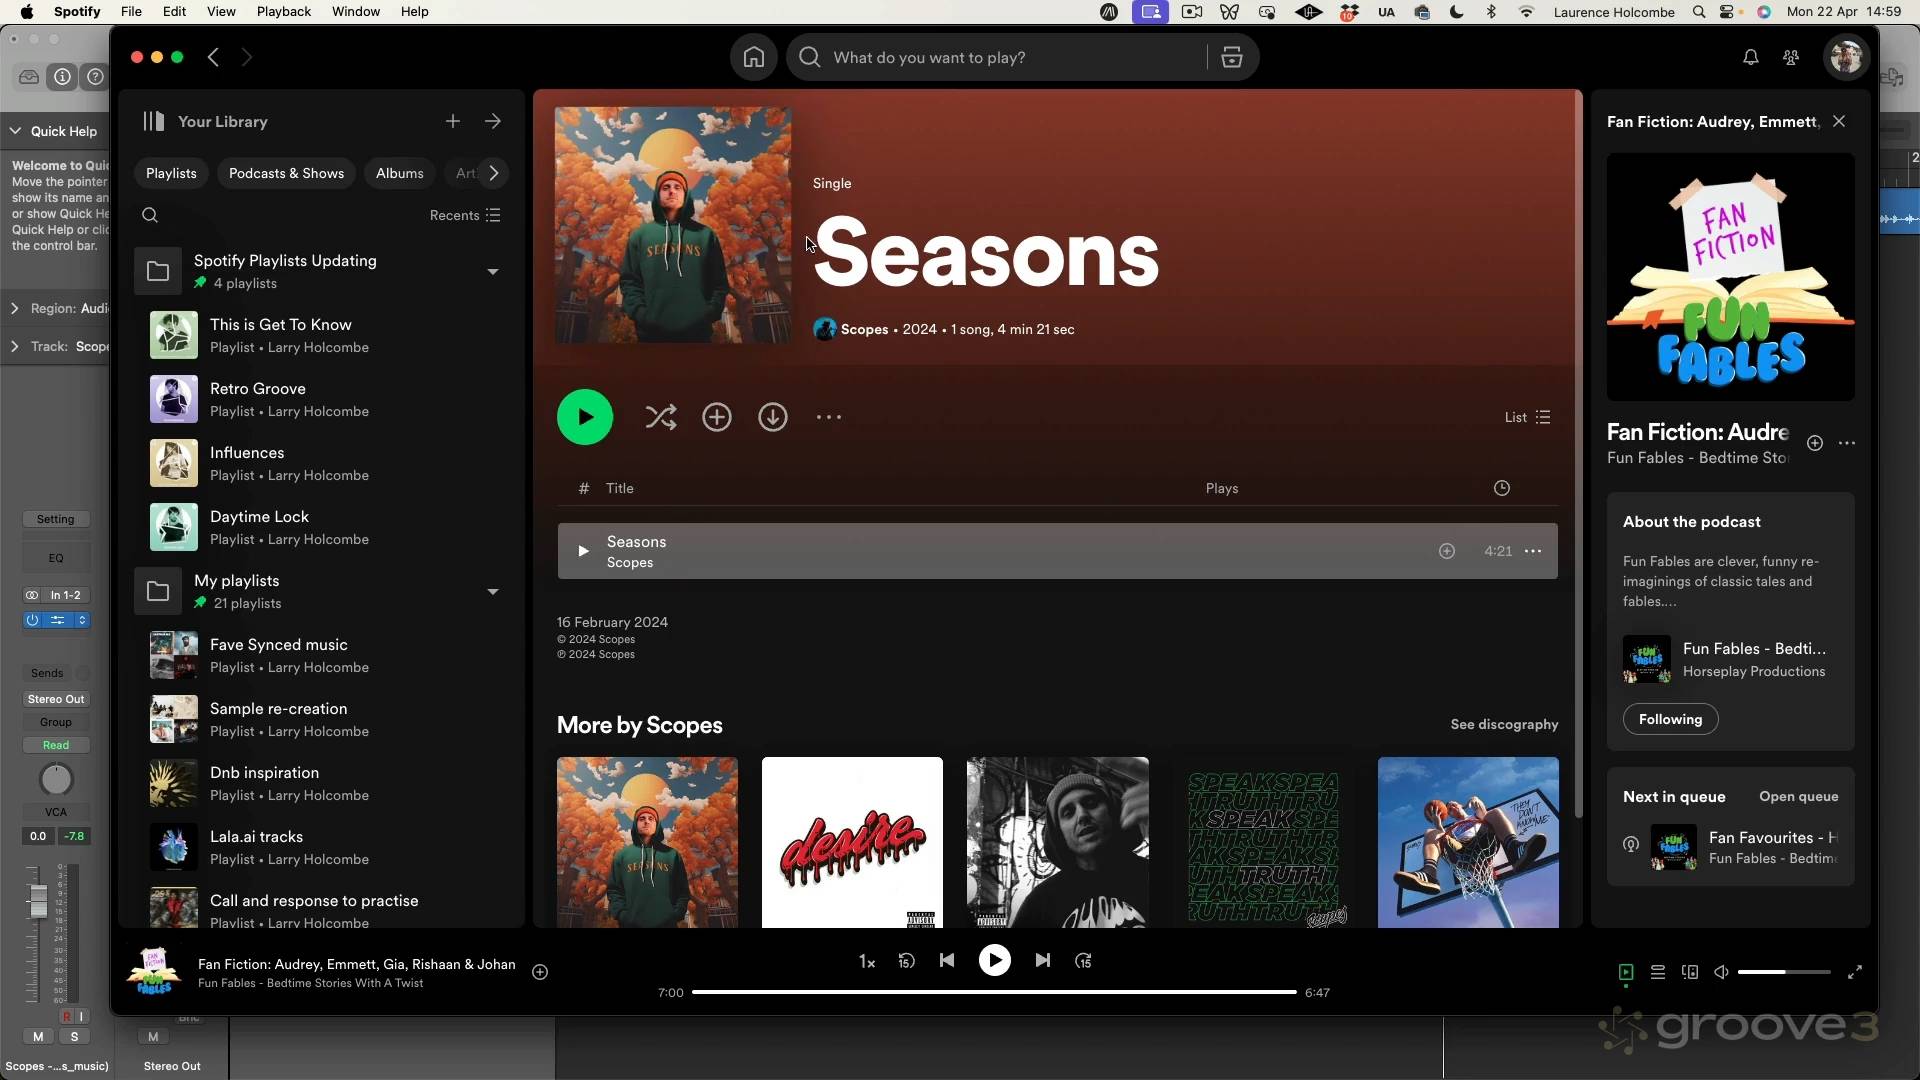Open the Queue icon in player bar
The height and width of the screenshot is (1080, 1920).
(x=1657, y=972)
